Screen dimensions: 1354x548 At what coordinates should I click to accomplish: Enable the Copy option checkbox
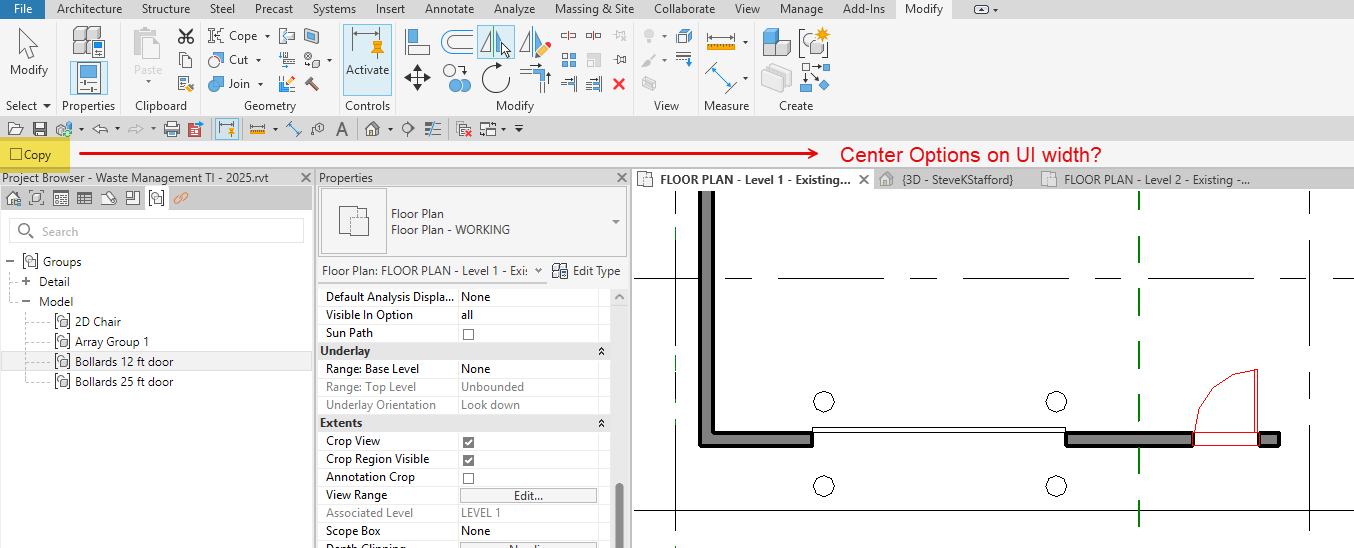click(x=16, y=155)
